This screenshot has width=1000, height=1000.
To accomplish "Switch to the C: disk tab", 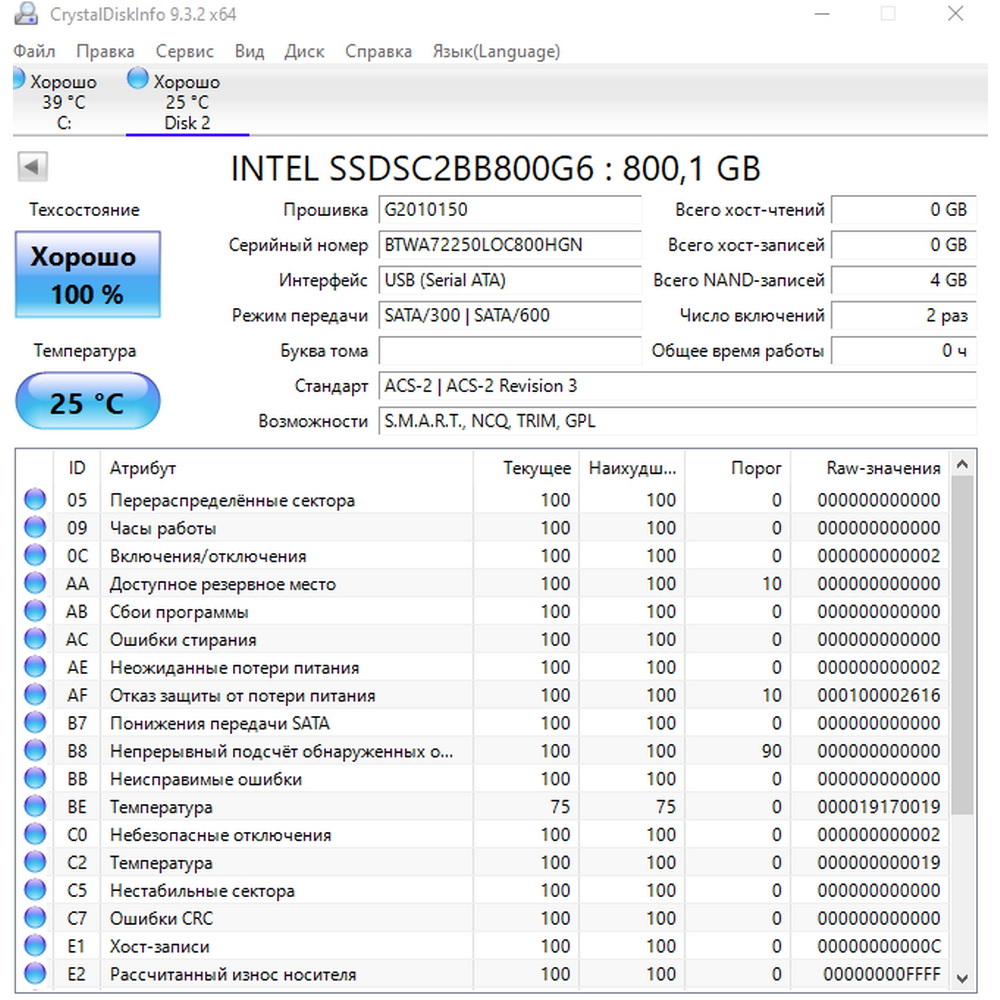I will pos(62,101).
